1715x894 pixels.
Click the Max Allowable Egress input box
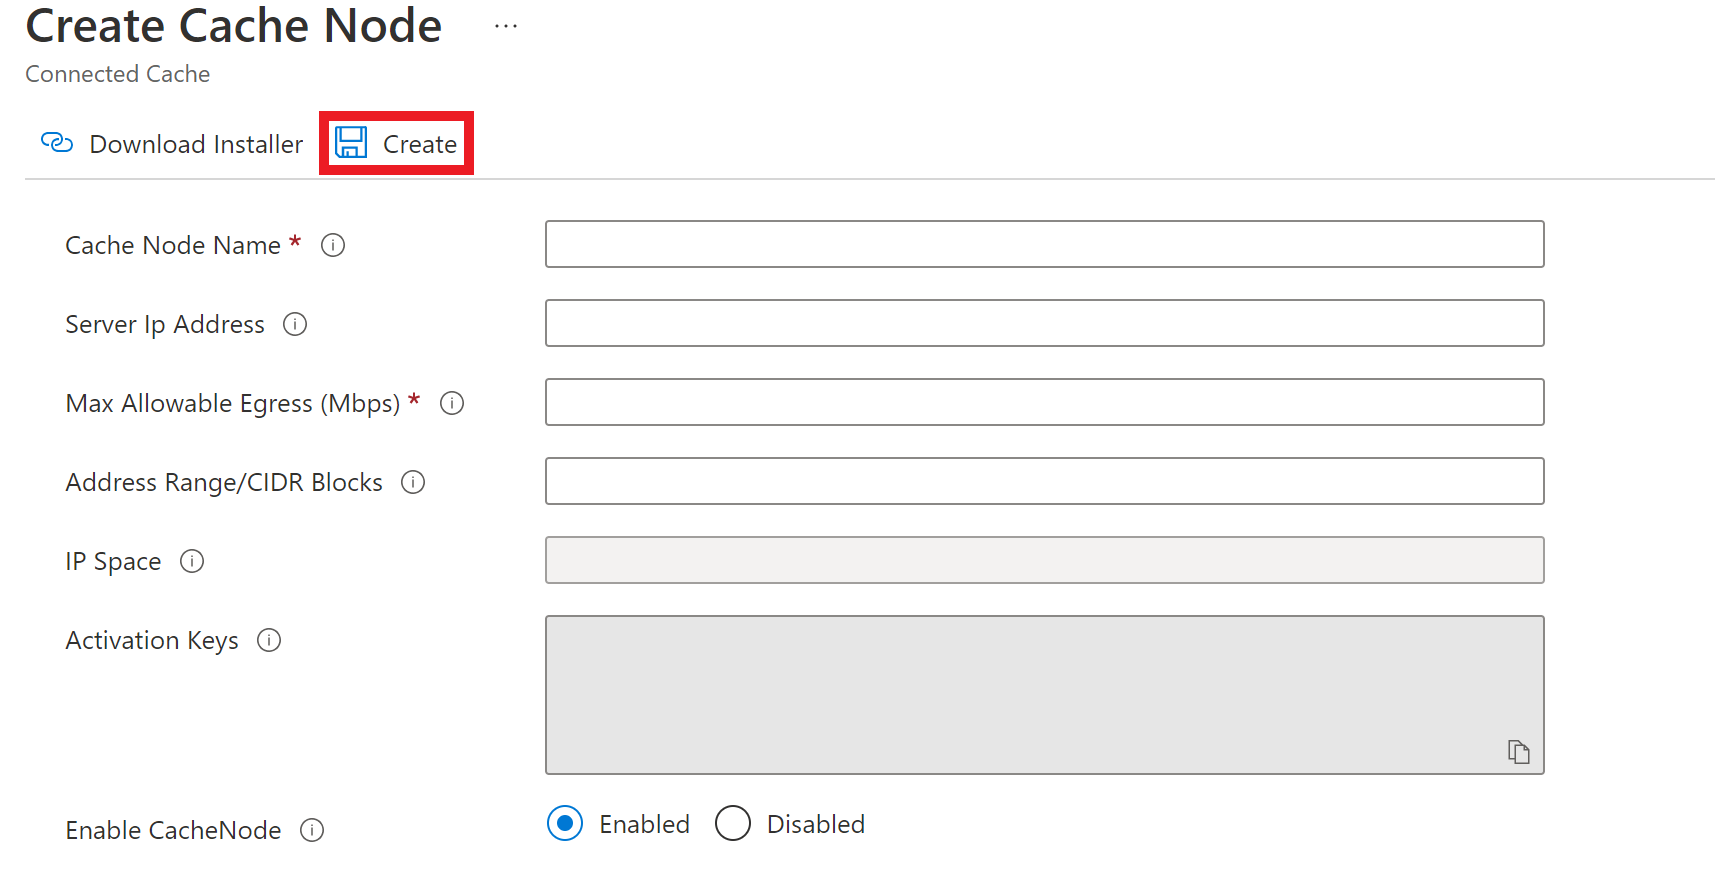click(x=1044, y=402)
